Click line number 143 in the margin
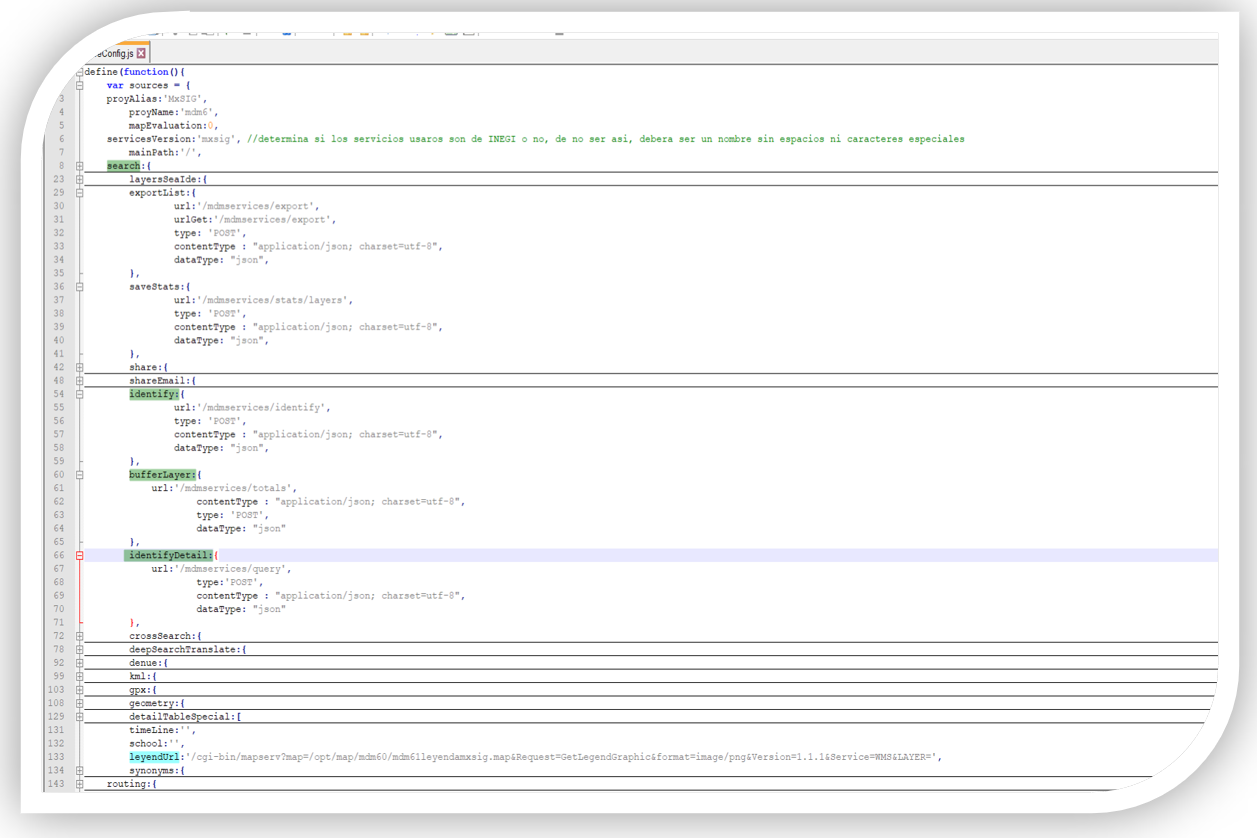1257x838 pixels. click(57, 785)
